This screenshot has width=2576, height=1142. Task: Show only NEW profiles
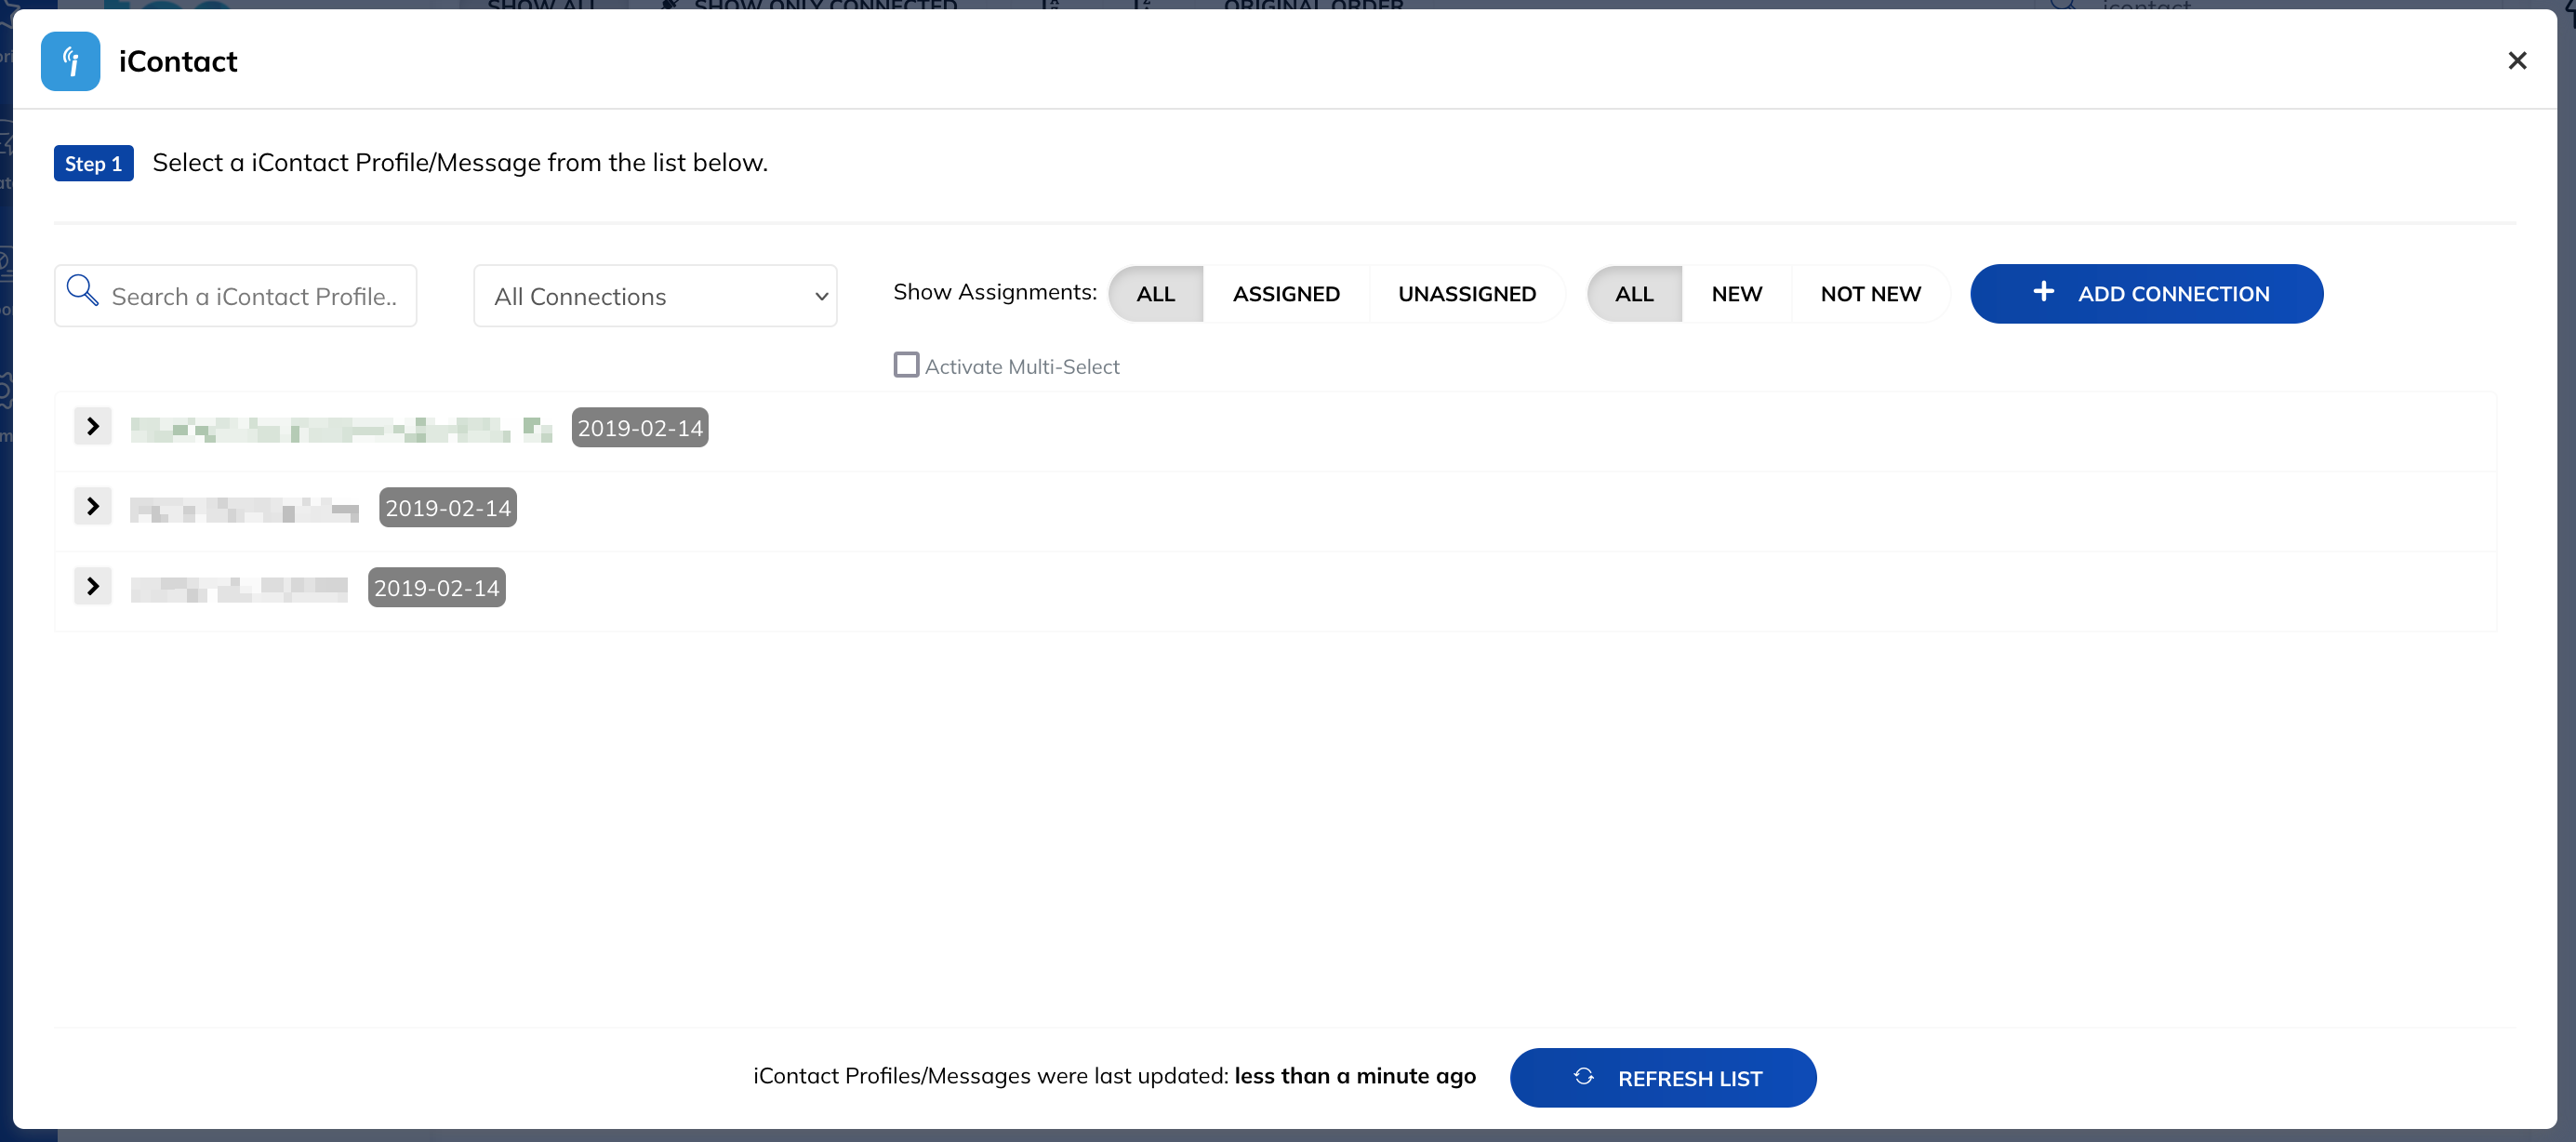[1736, 294]
